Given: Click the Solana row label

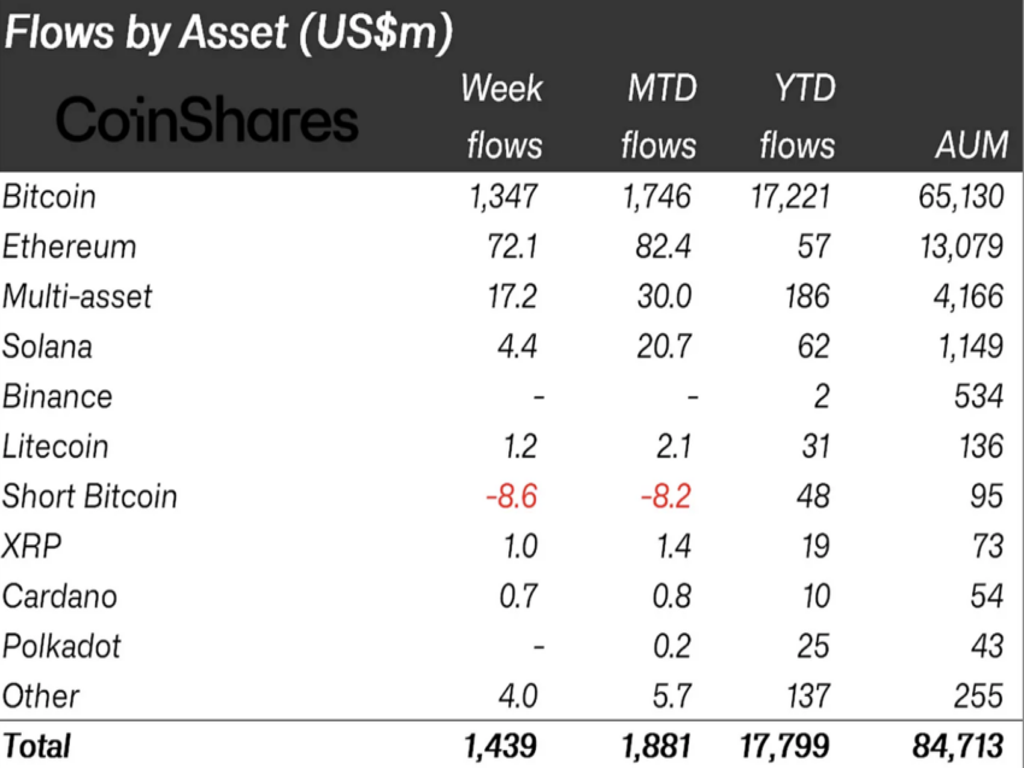Looking at the screenshot, I should pos(47,346).
